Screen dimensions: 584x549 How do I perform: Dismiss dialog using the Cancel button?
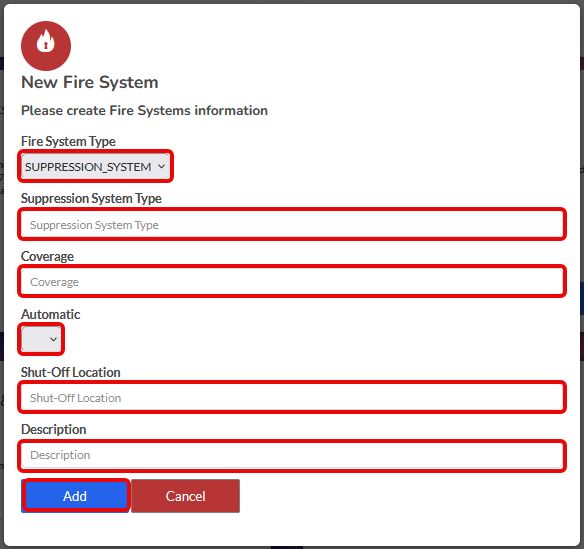[x=185, y=496]
